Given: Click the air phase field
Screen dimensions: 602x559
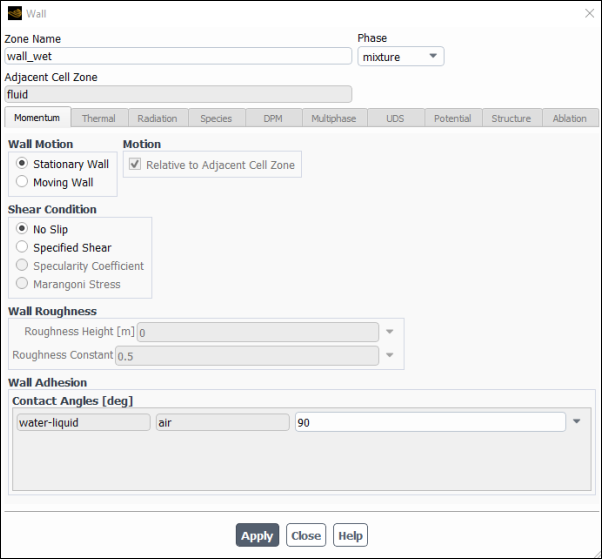Looking at the screenshot, I should (223, 422).
